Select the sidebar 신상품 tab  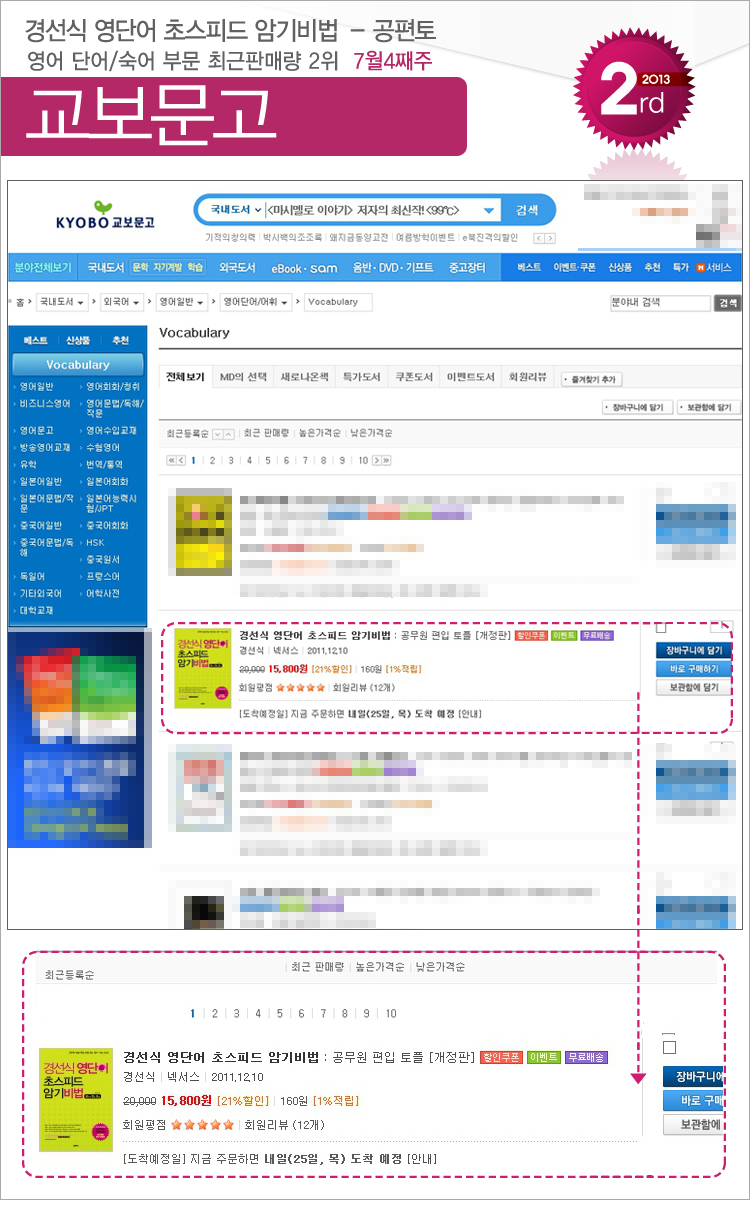pos(78,341)
